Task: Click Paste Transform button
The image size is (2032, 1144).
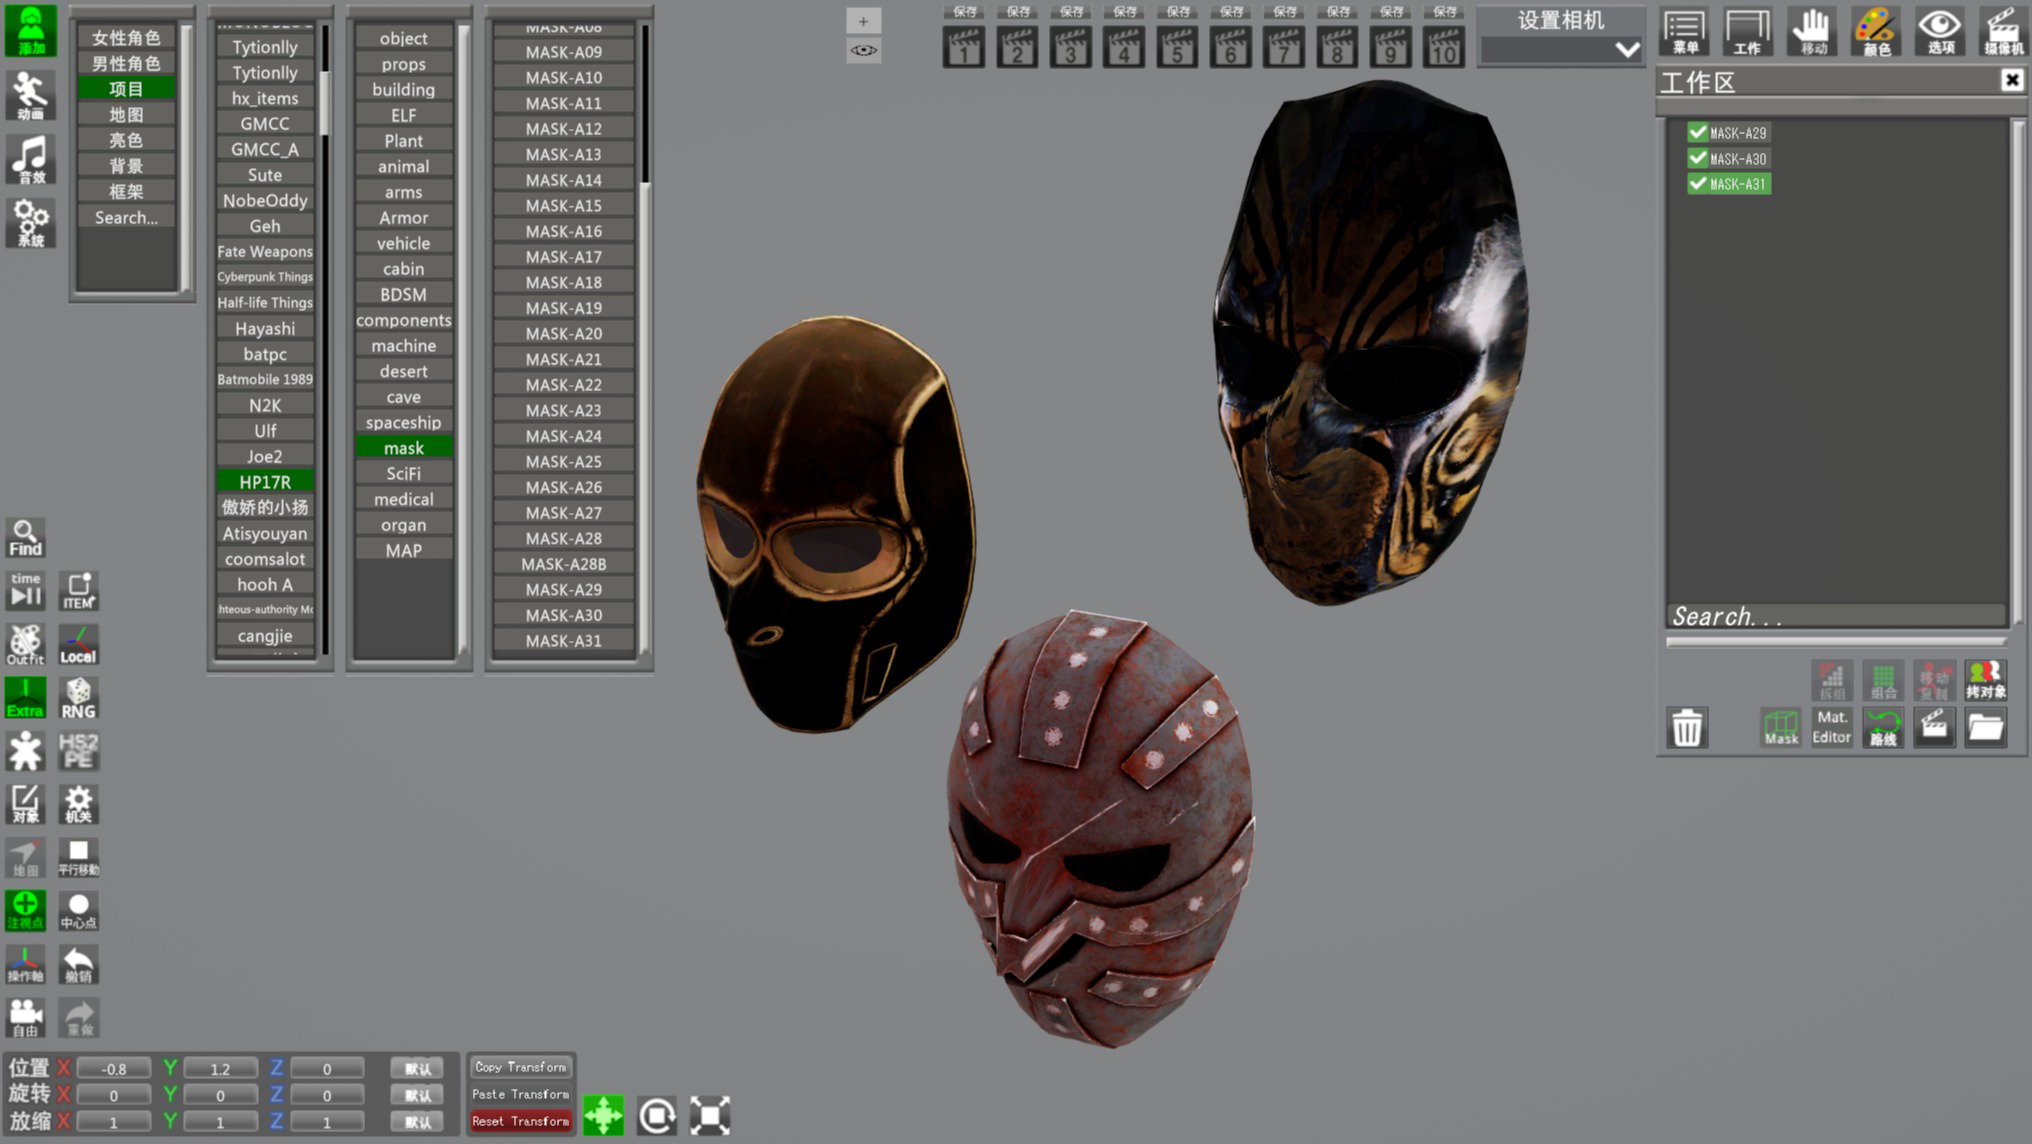Action: [520, 1094]
